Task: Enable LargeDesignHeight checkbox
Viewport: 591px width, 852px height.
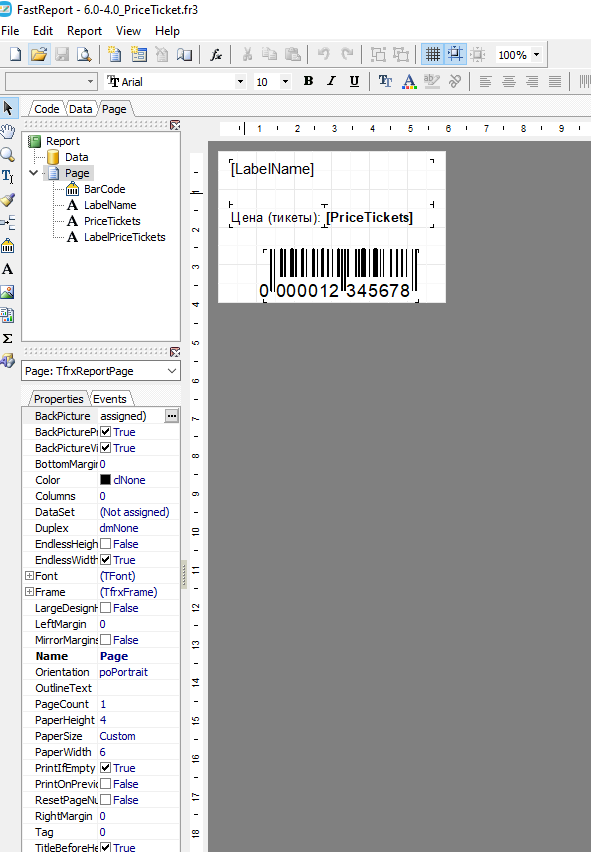Action: 105,608
